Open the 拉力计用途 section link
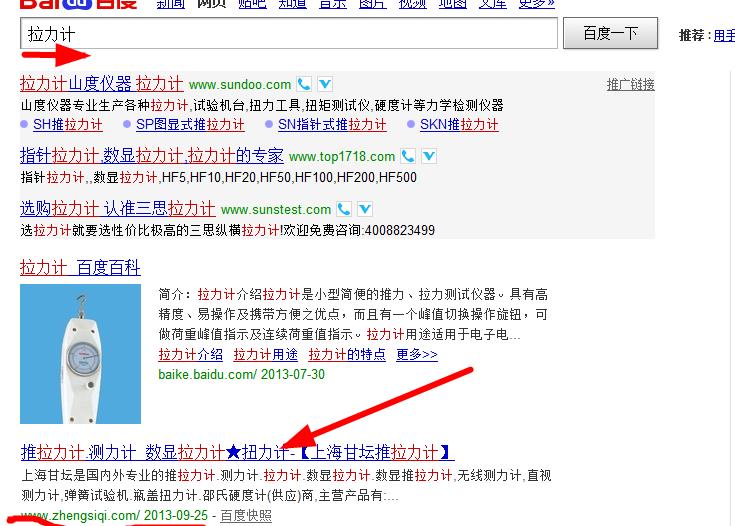Image resolution: width=735 pixels, height=526 pixels. click(266, 354)
